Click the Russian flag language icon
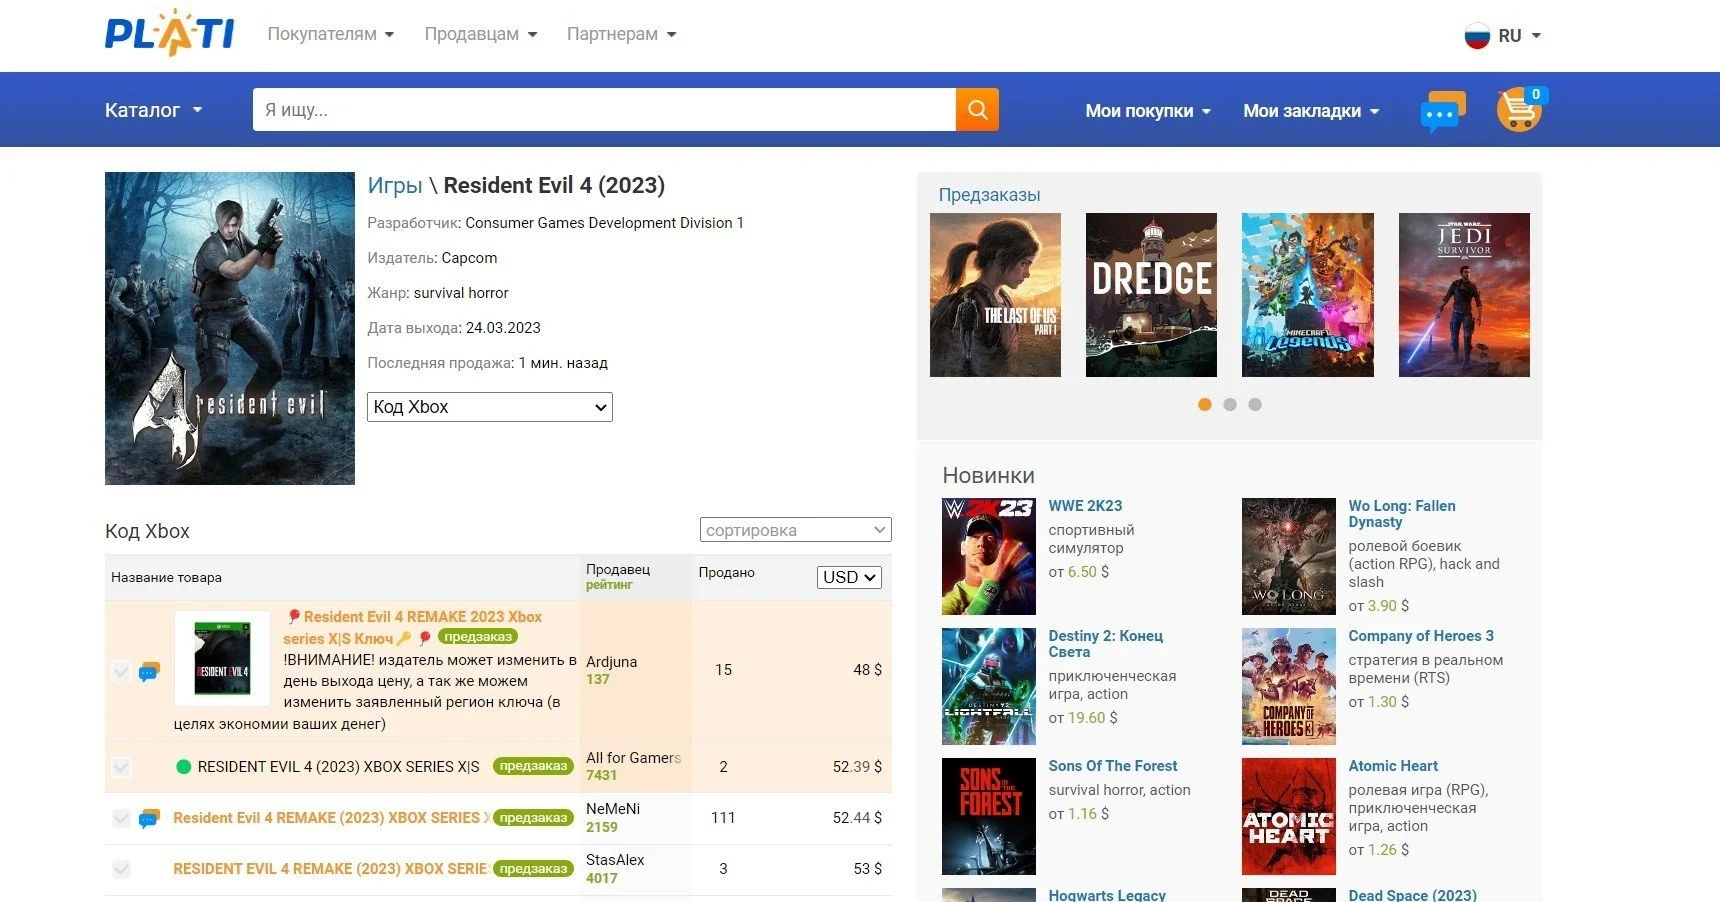The height and width of the screenshot is (902, 1720). 1477,36
